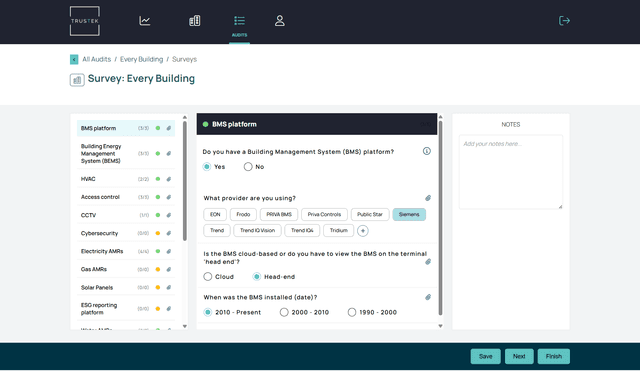Choose EON provider chip
Image resolution: width=640 pixels, height=371 pixels.
(215, 214)
